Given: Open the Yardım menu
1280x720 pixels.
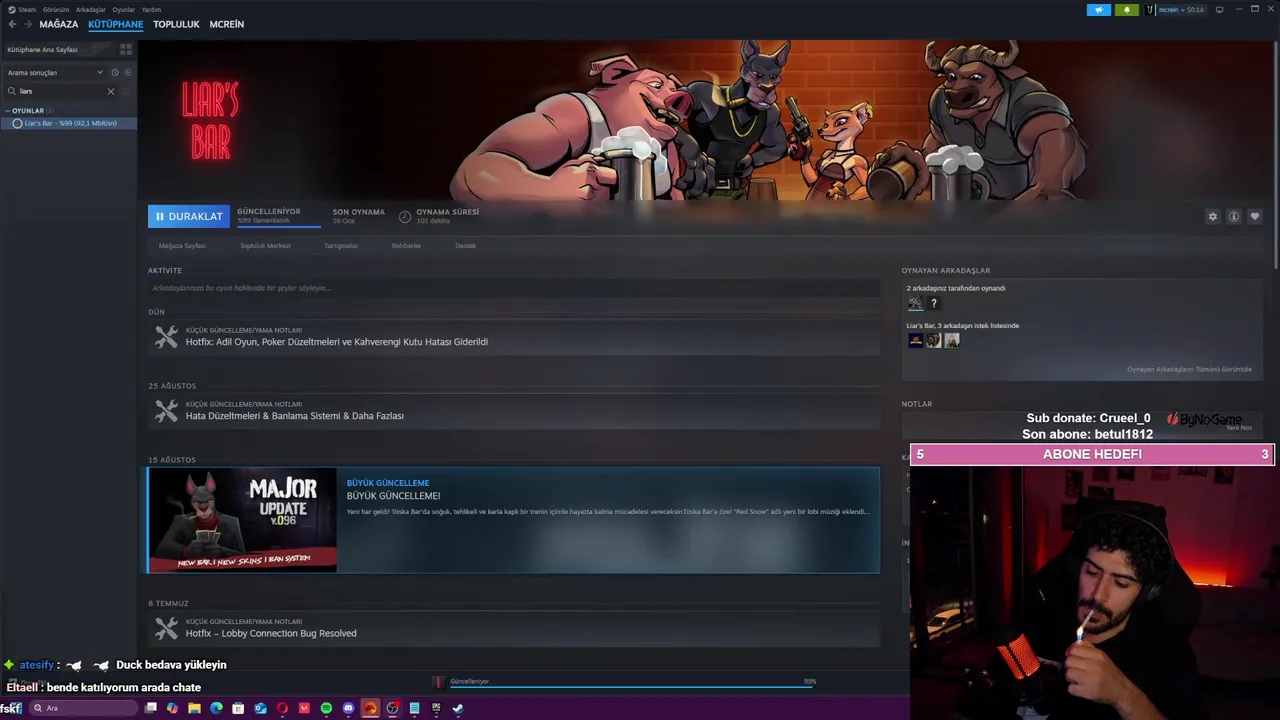Looking at the screenshot, I should click(151, 9).
